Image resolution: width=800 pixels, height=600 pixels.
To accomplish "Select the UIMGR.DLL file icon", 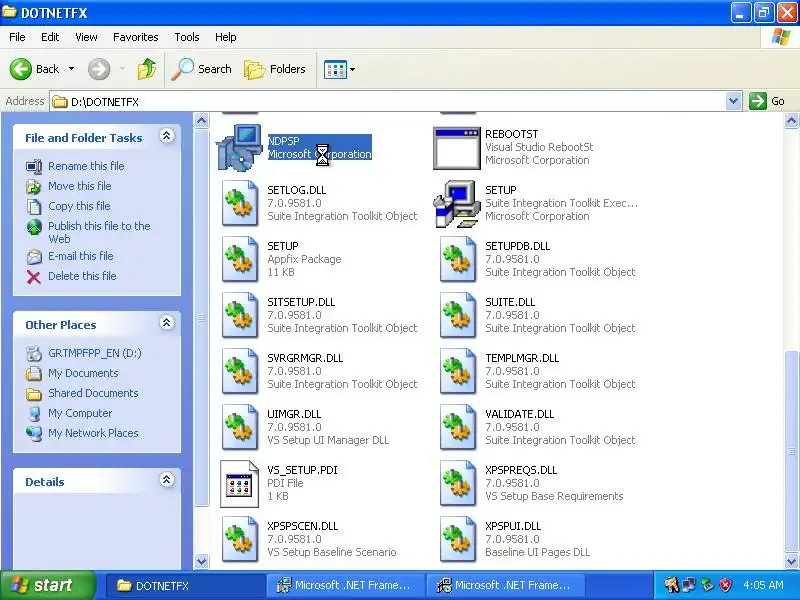I will [239, 428].
